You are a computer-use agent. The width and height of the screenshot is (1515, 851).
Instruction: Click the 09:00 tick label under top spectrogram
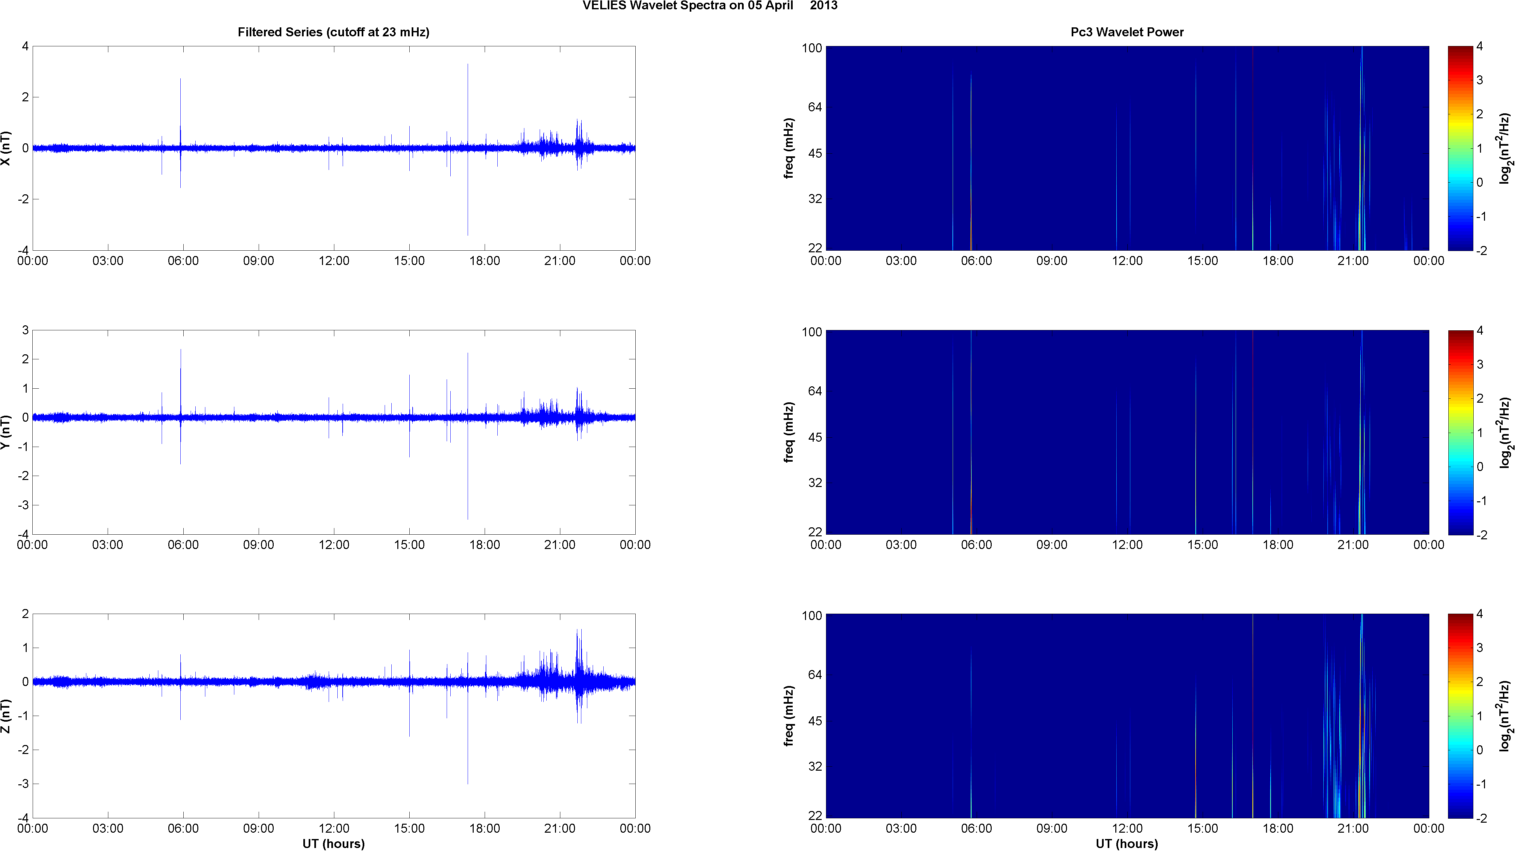coord(1052,261)
